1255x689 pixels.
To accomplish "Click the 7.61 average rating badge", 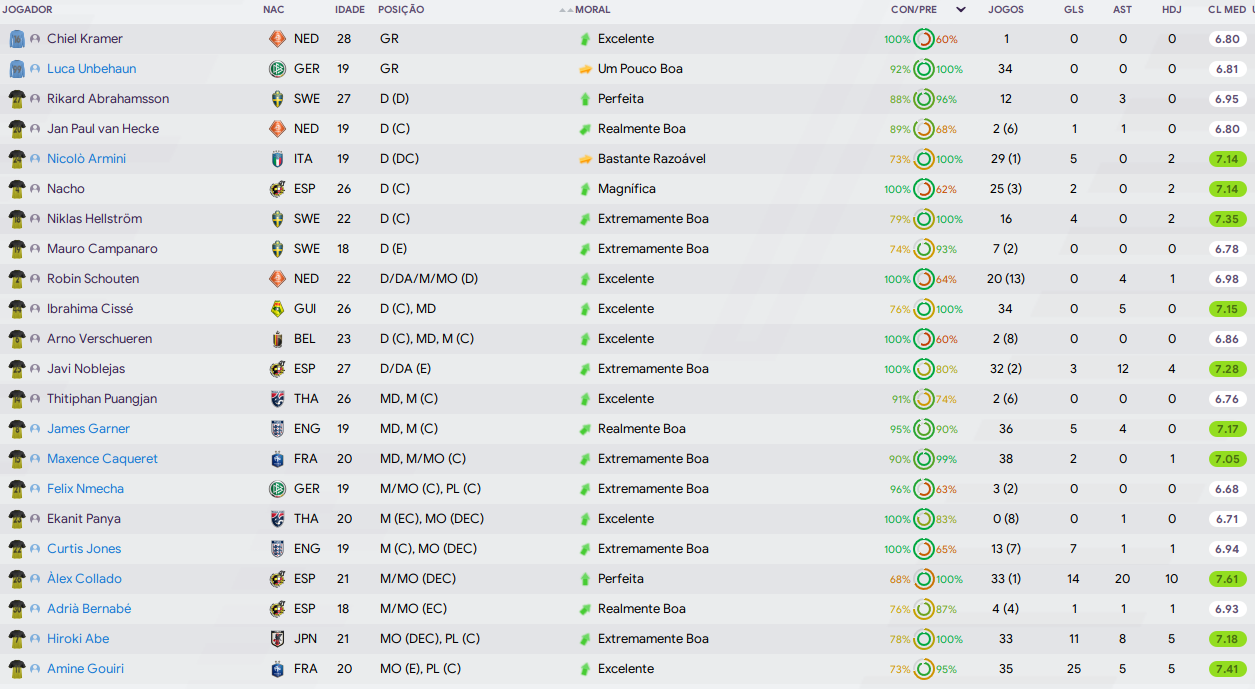I will pyautogui.click(x=1227, y=579).
